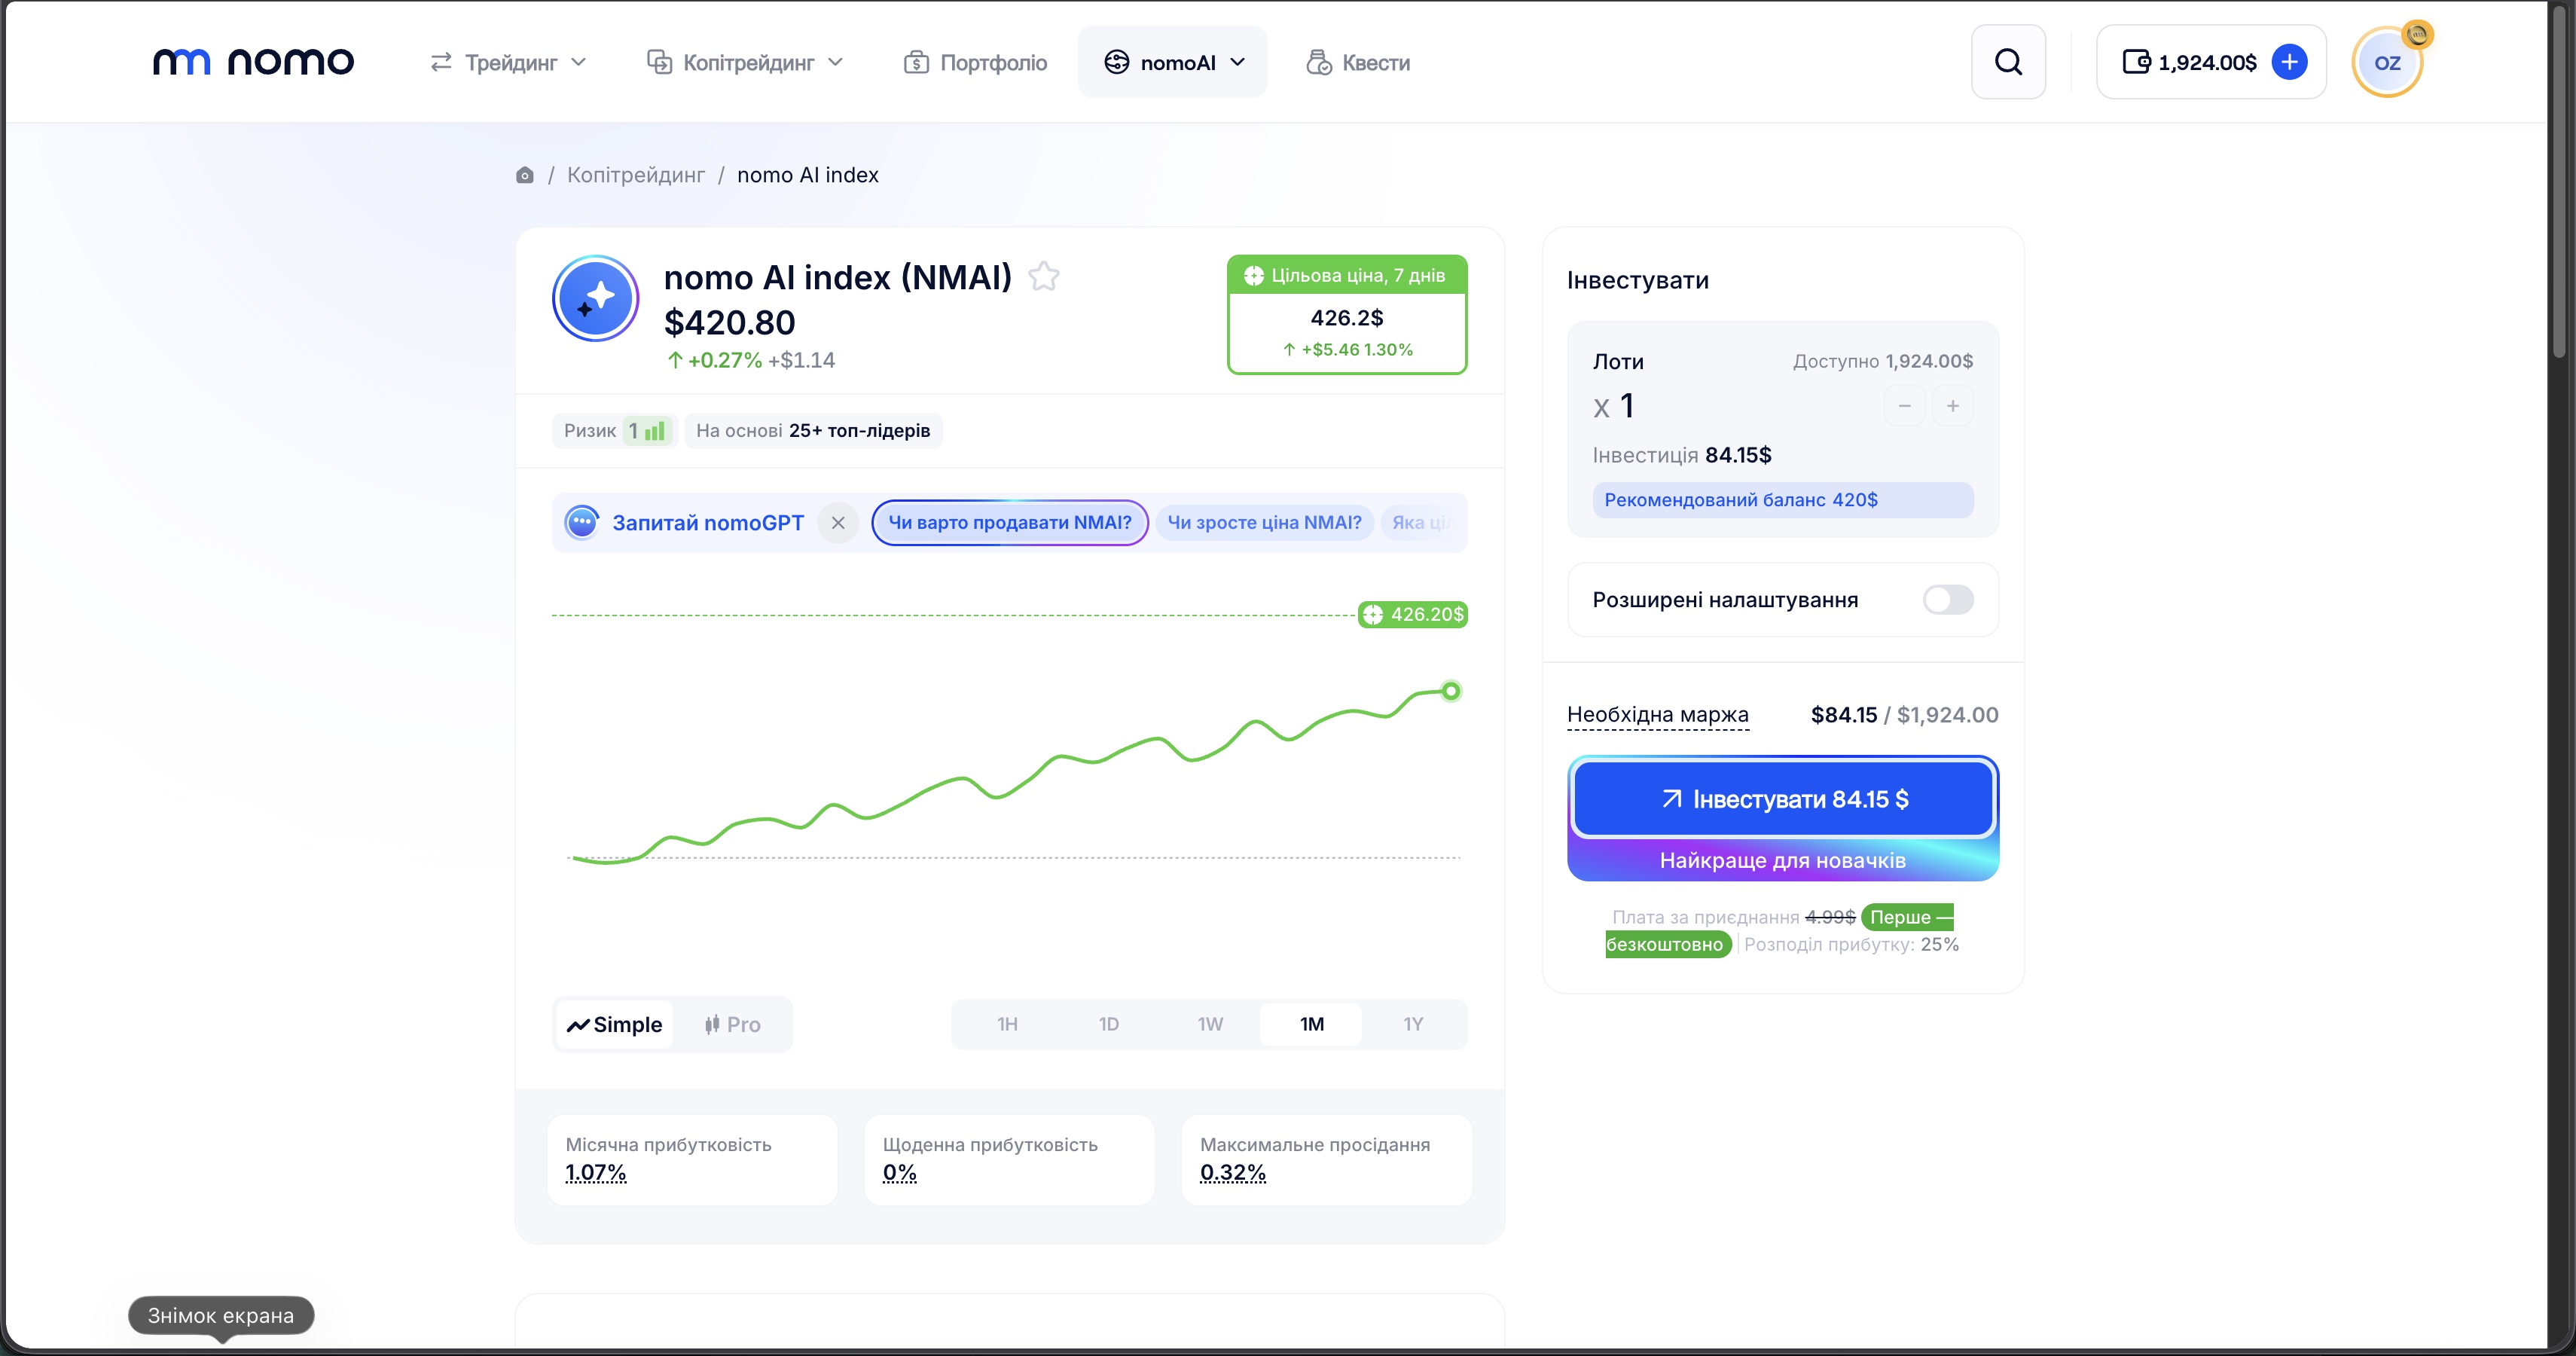
Task: Click the nomoAI globe icon
Action: [1116, 62]
